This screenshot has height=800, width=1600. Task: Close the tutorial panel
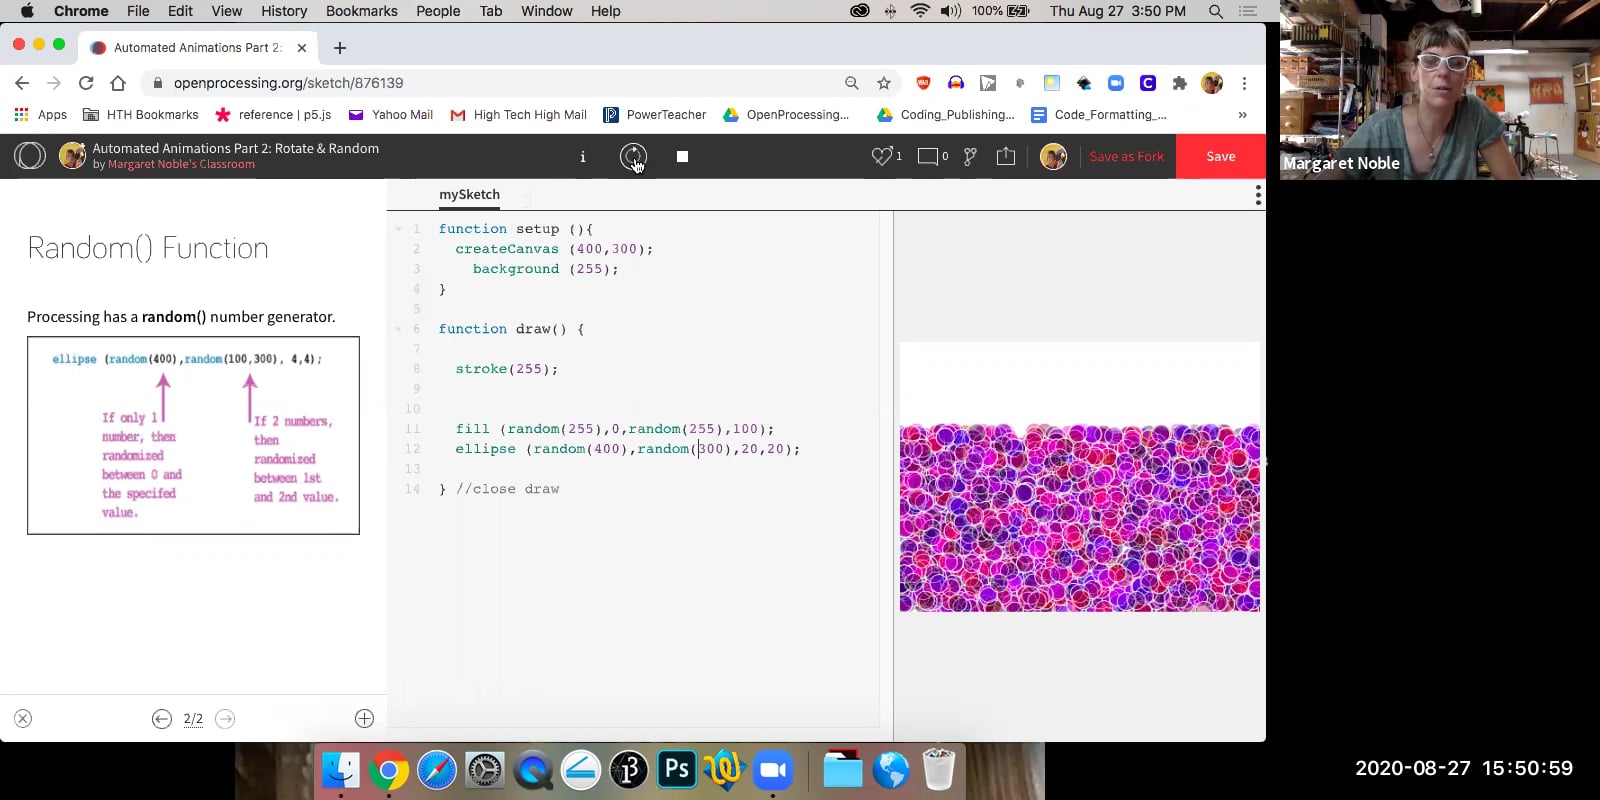(23, 719)
